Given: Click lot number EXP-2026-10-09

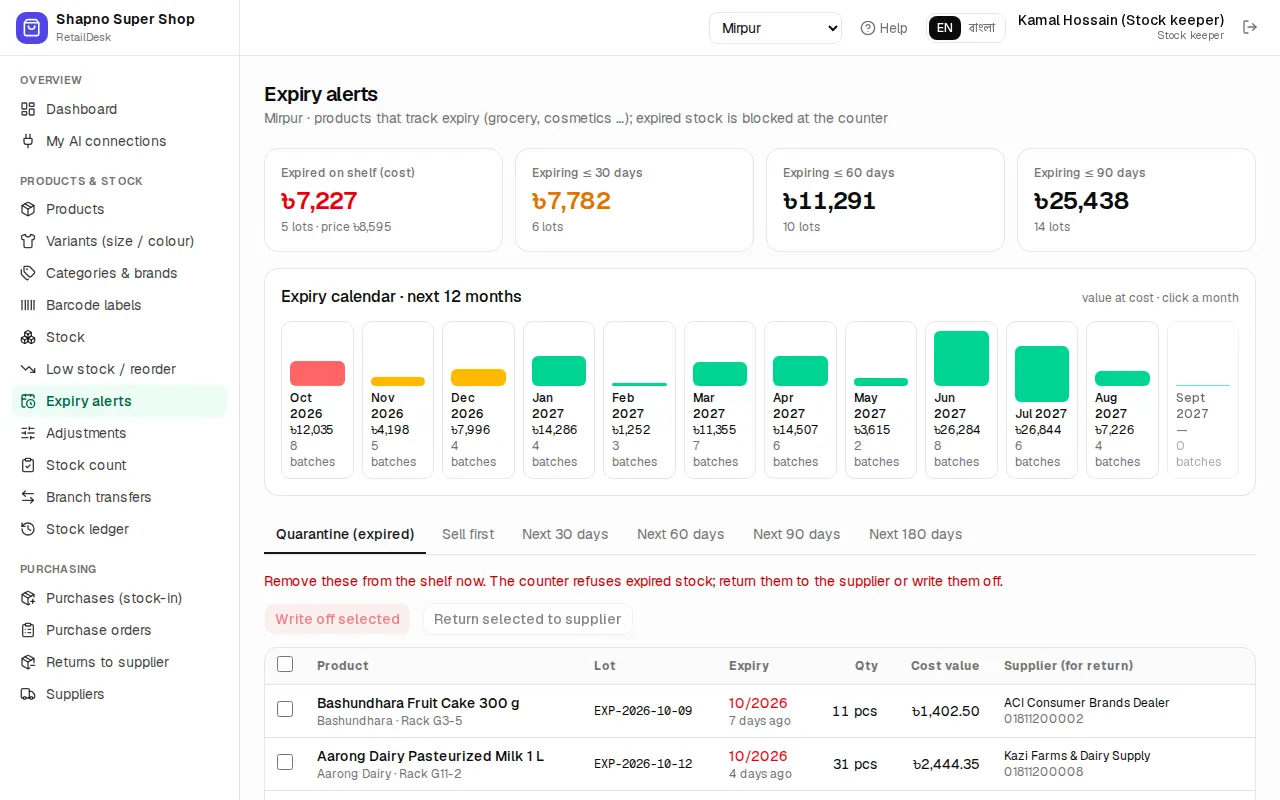Looking at the screenshot, I should [643, 711].
